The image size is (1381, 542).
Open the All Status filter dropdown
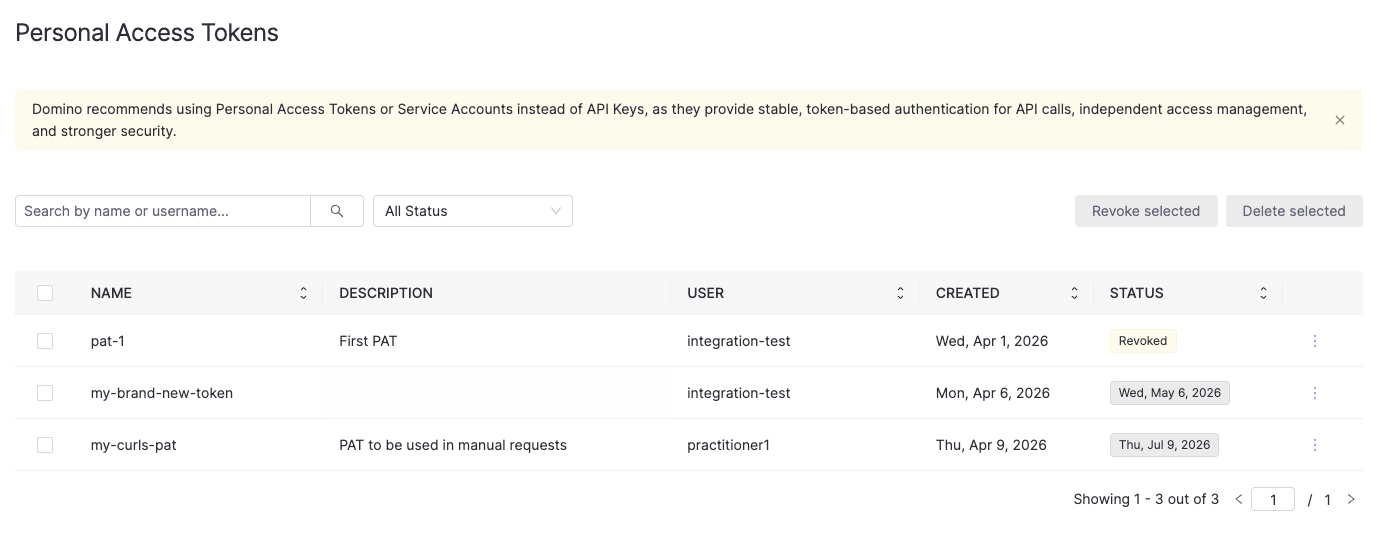(473, 211)
